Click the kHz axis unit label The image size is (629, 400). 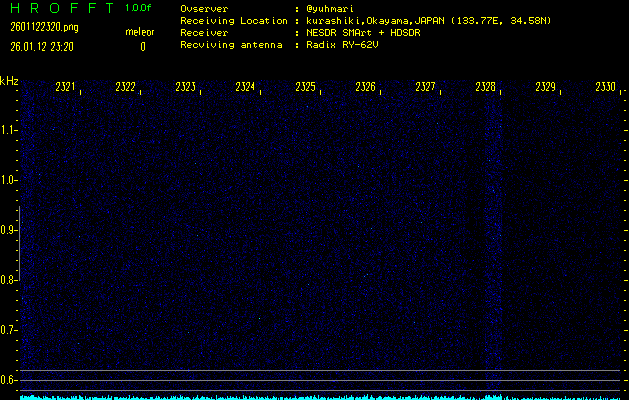(9, 81)
